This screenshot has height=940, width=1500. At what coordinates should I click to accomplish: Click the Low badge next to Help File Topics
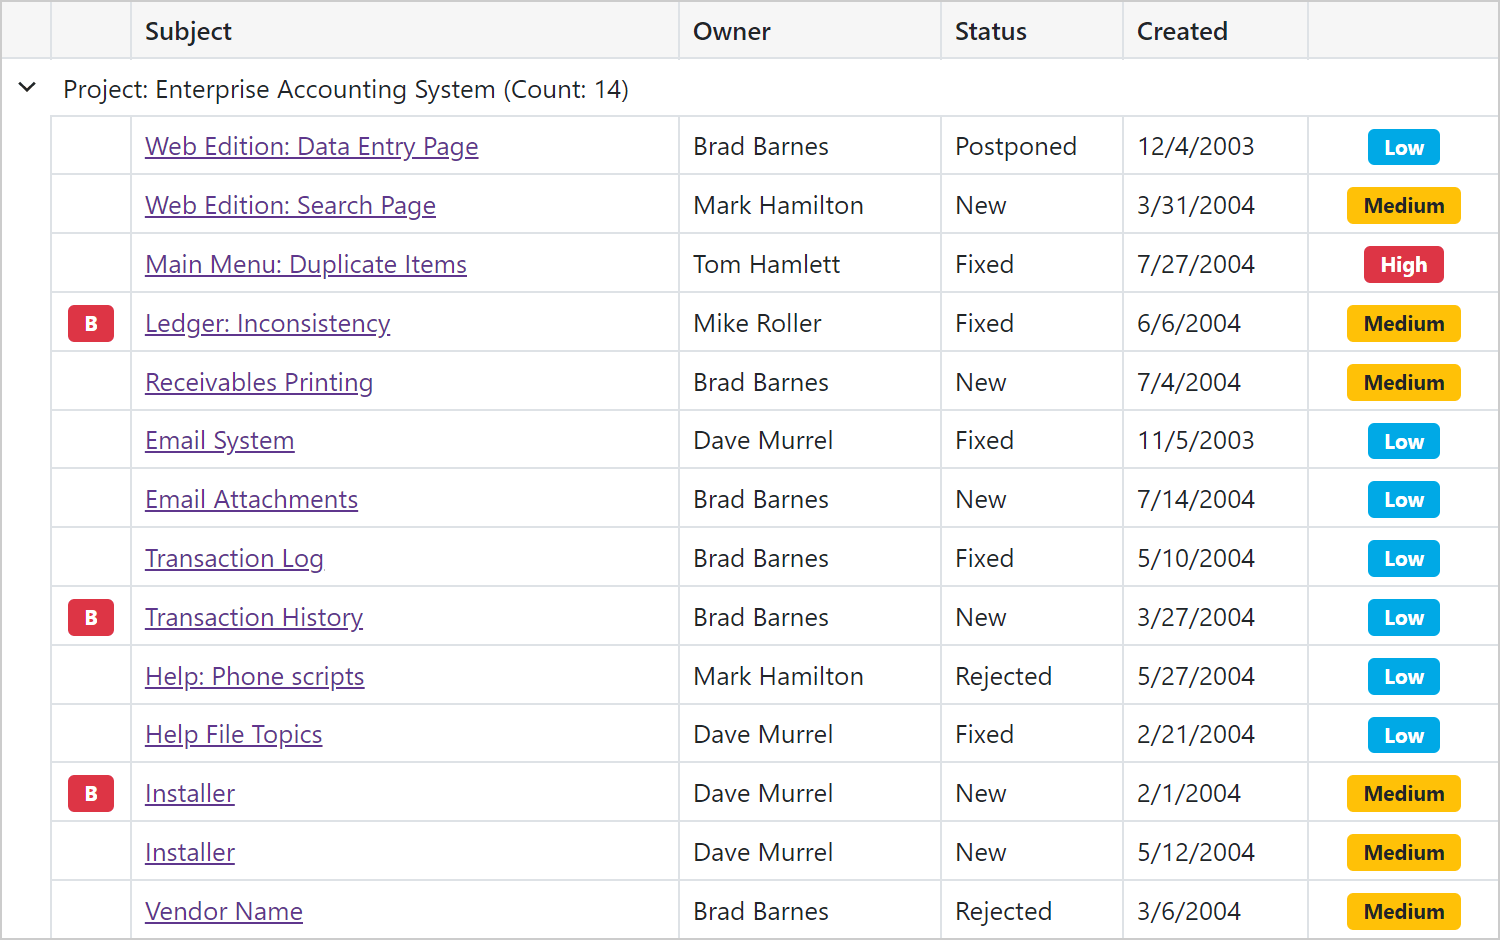click(x=1403, y=734)
